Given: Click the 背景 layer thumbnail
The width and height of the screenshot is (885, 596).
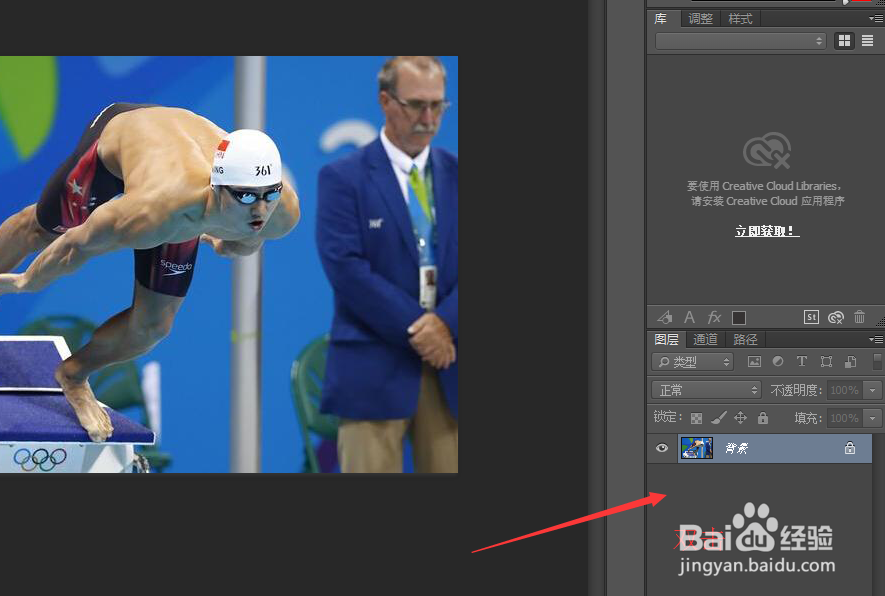Looking at the screenshot, I should (x=697, y=448).
